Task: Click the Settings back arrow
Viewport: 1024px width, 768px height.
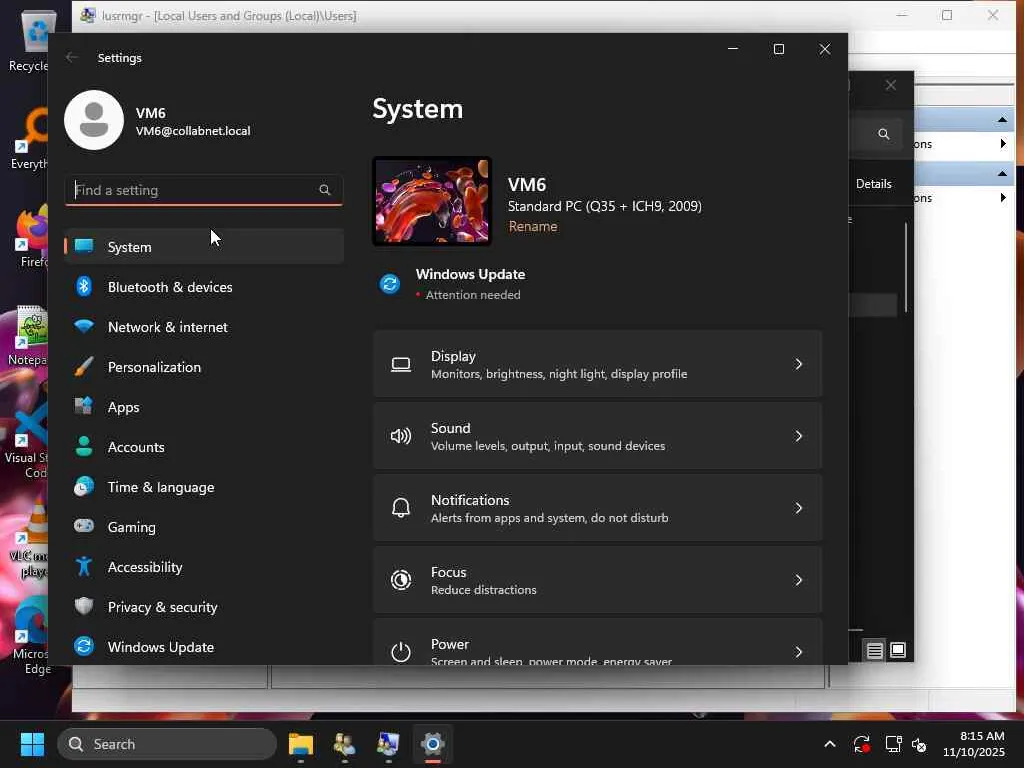Action: [x=72, y=57]
